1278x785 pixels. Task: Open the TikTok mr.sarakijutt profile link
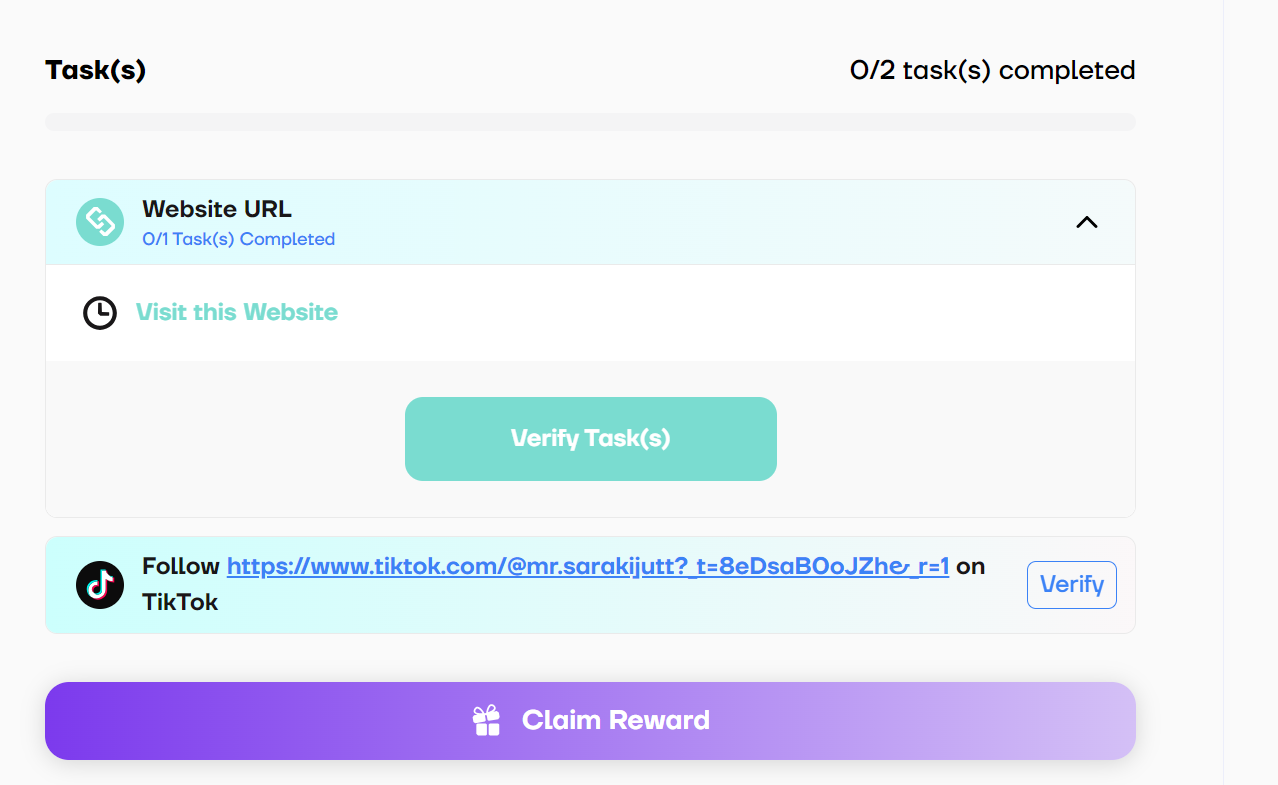tap(588, 567)
